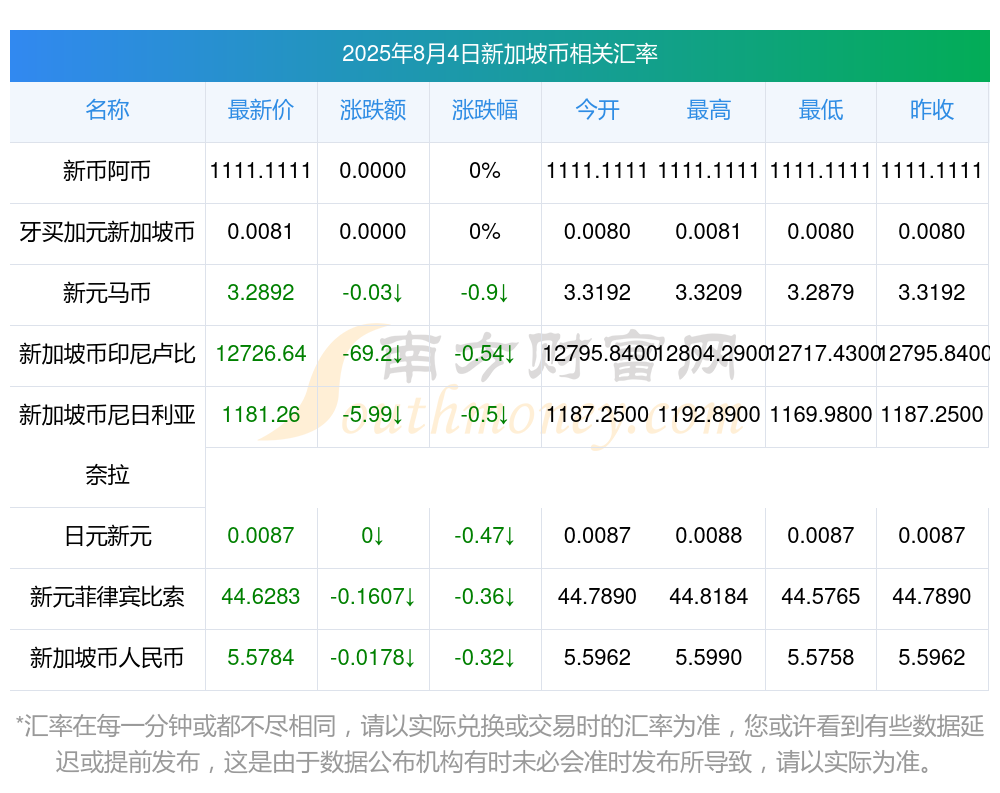Image resolution: width=1000 pixels, height=793 pixels.
Task: Click latest price 44.6283
Action: point(260,597)
